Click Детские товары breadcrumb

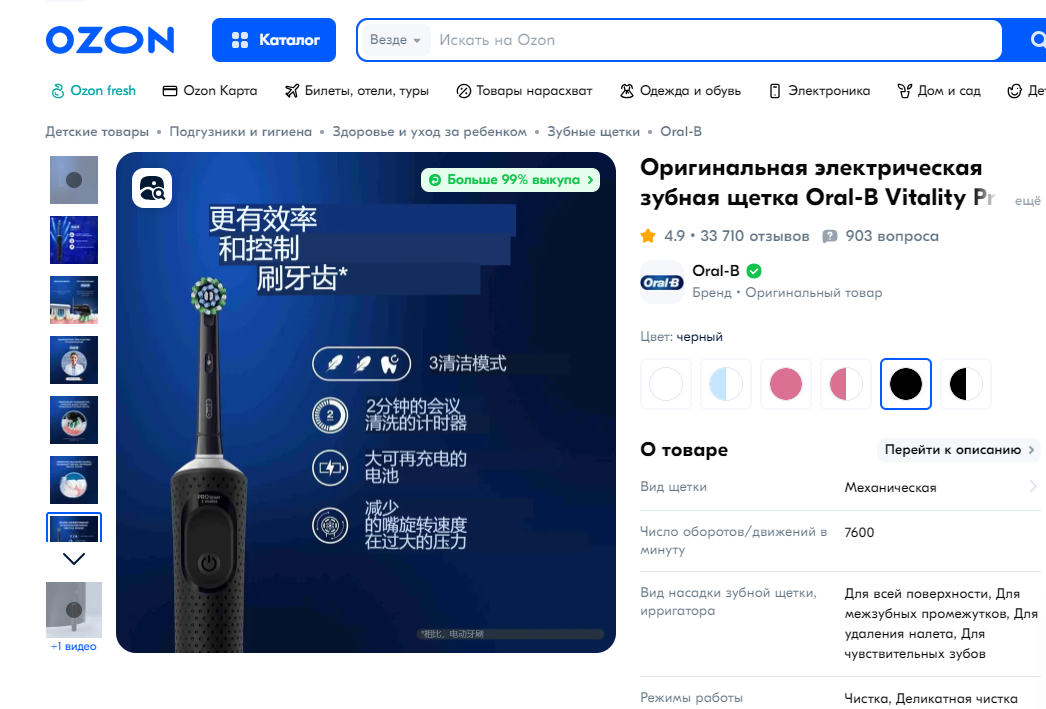pos(97,131)
